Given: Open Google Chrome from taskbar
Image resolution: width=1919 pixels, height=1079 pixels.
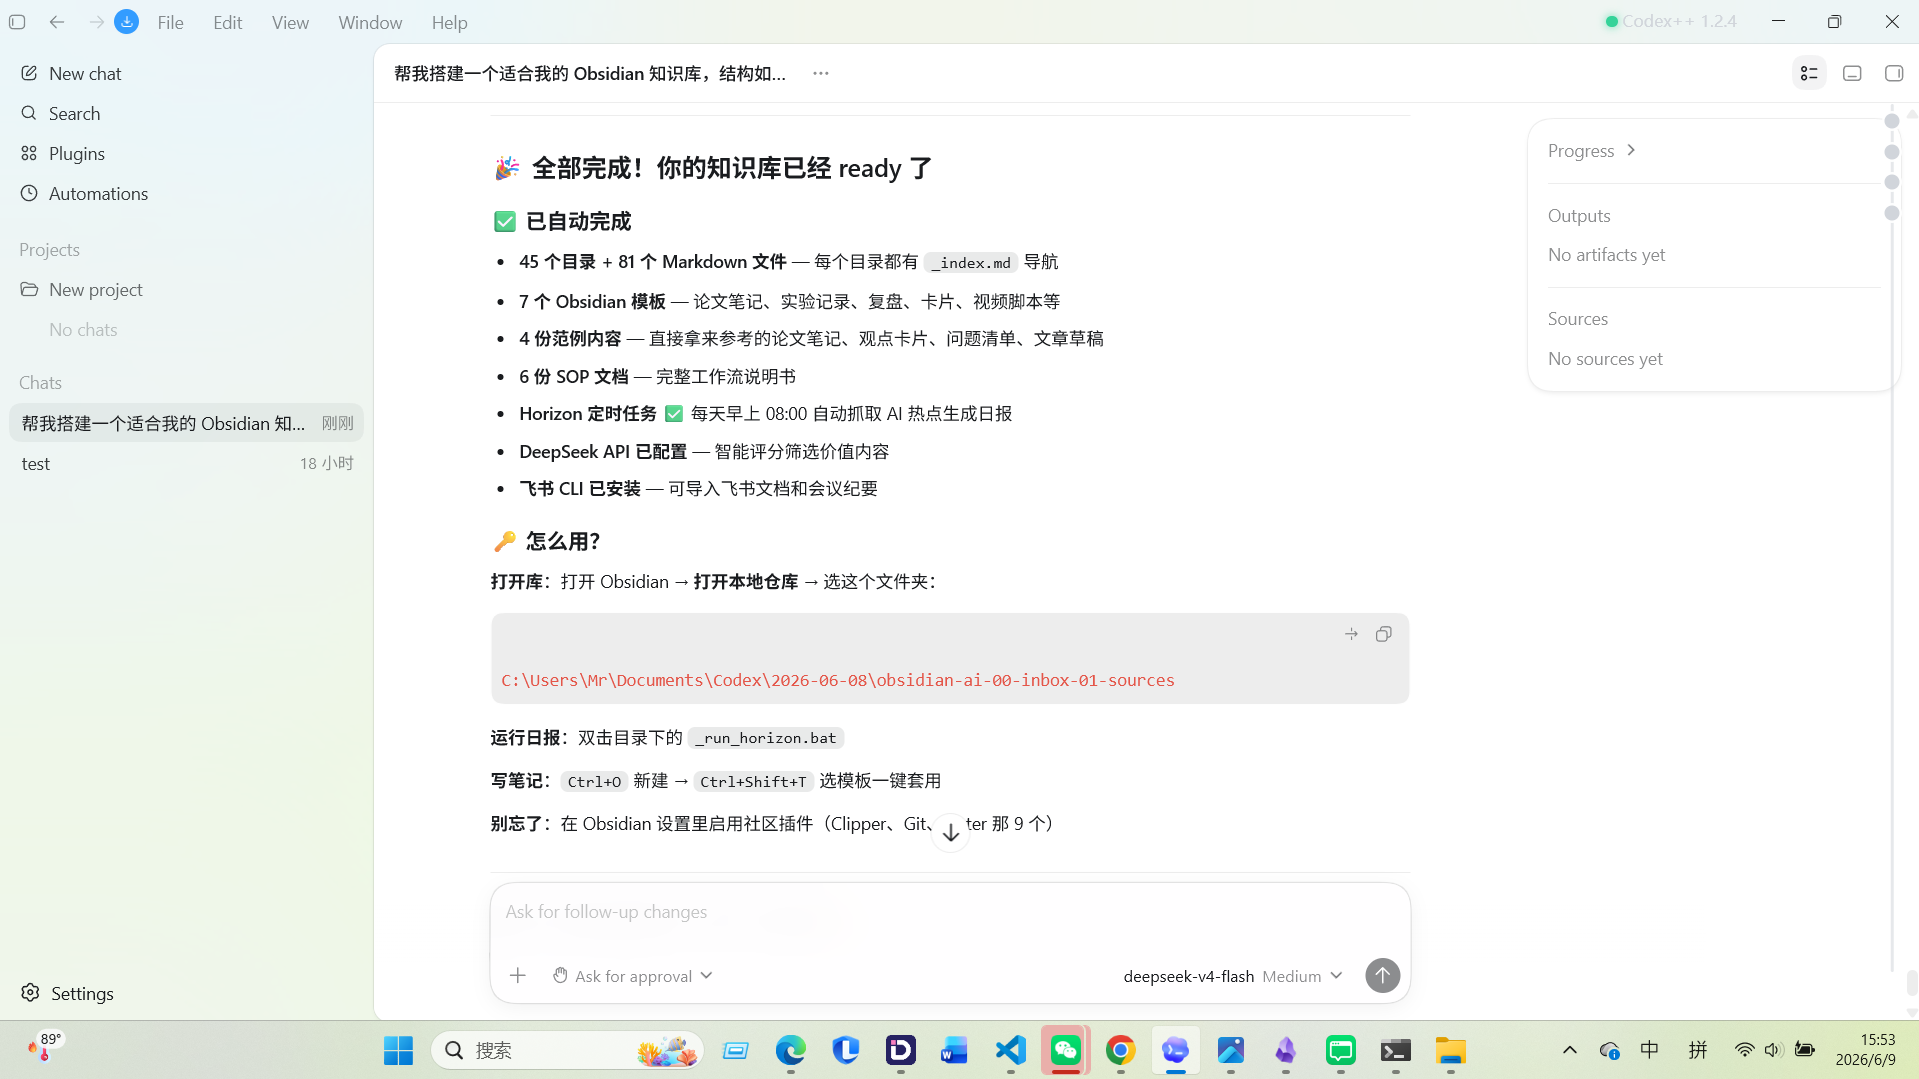Looking at the screenshot, I should [x=1120, y=1050].
